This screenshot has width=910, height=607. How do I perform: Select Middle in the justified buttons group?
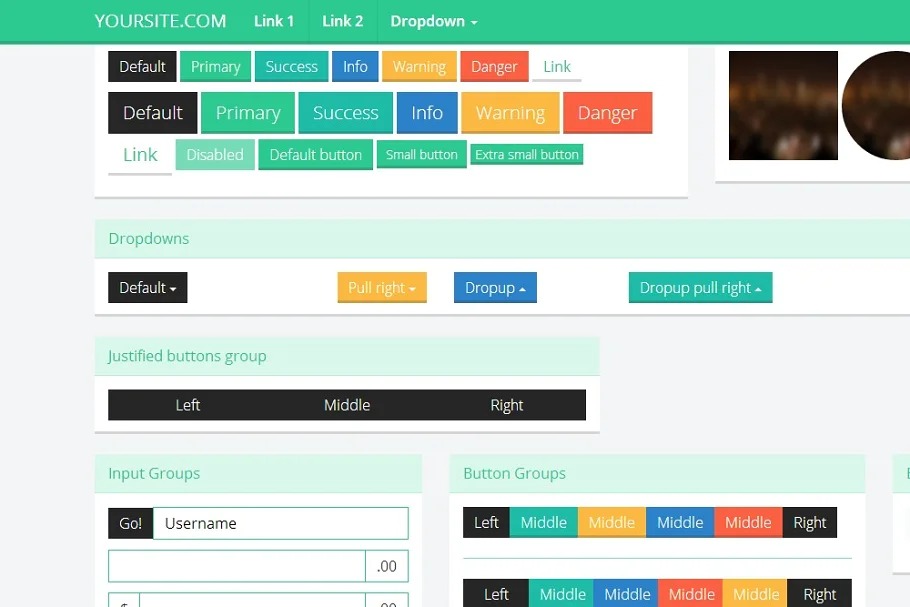(347, 405)
